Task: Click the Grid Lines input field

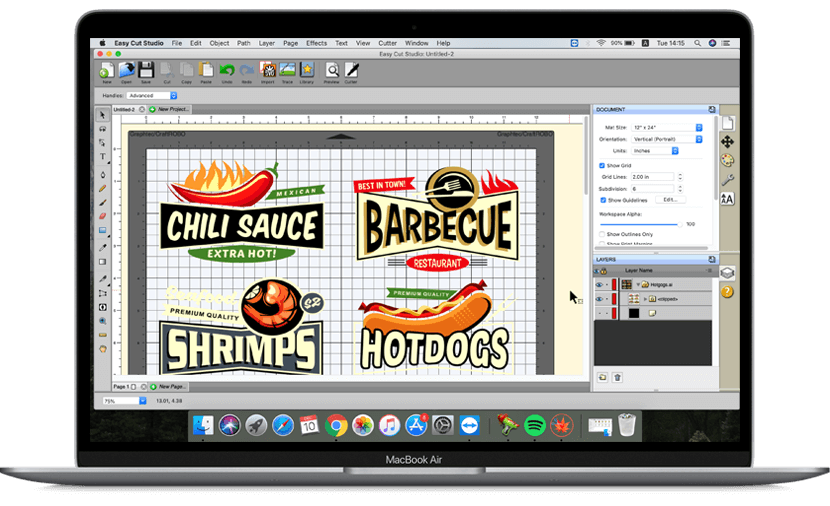Action: coord(653,177)
